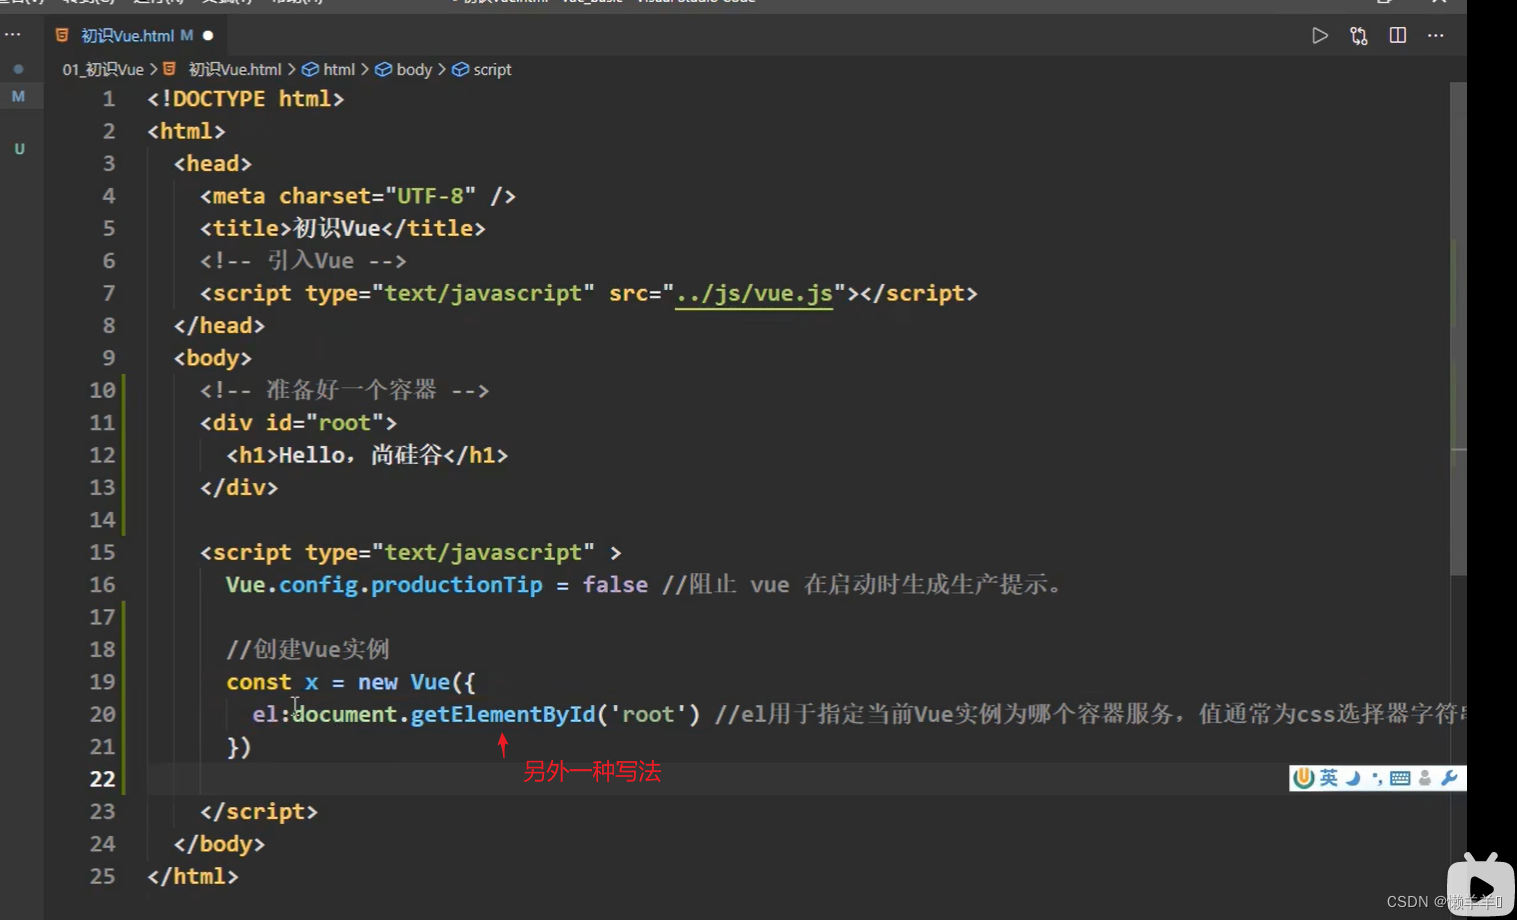Toggle the IME moon half-width mode

pos(1353,778)
